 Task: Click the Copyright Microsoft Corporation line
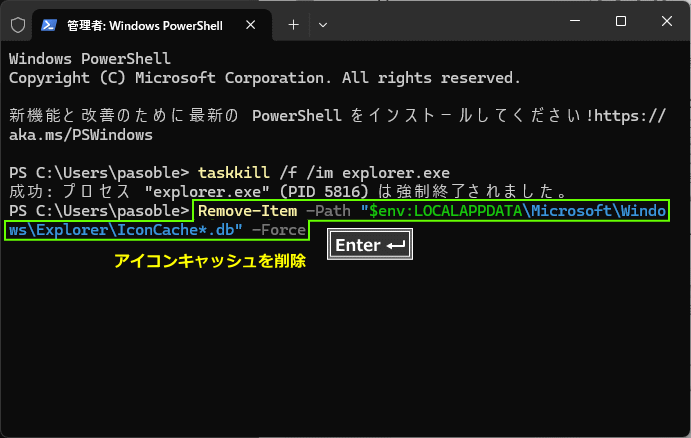pyautogui.click(x=264, y=78)
